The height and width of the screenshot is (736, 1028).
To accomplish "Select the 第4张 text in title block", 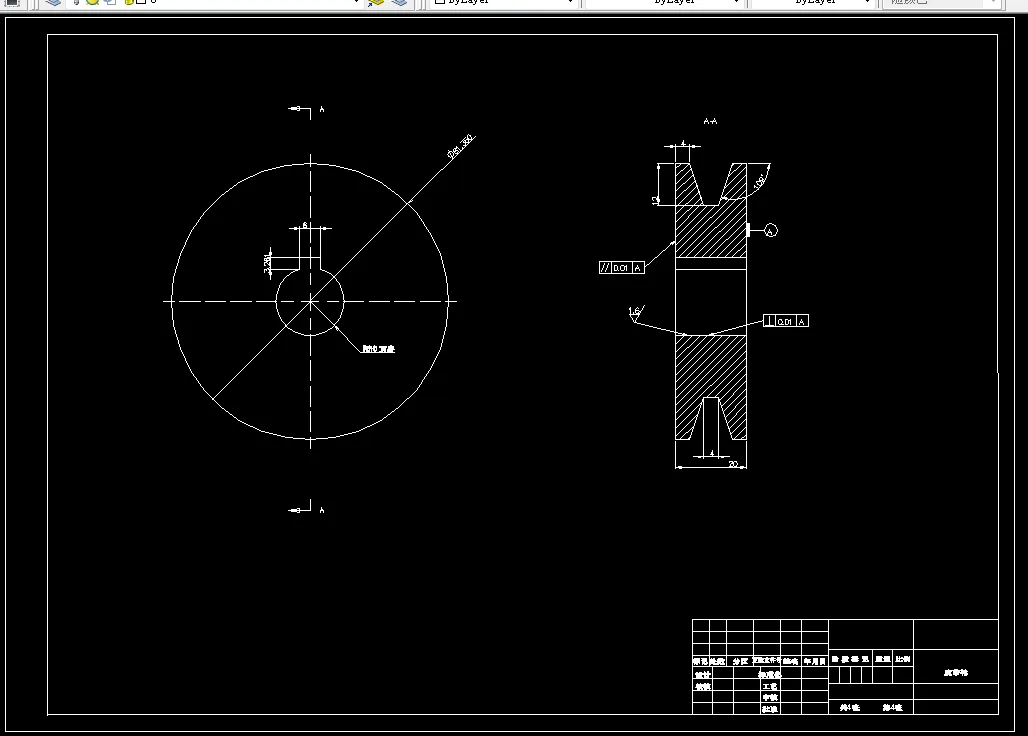I will click(x=892, y=708).
